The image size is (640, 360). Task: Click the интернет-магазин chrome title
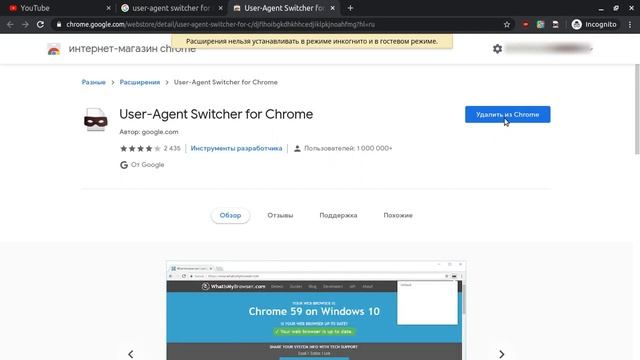click(x=132, y=49)
